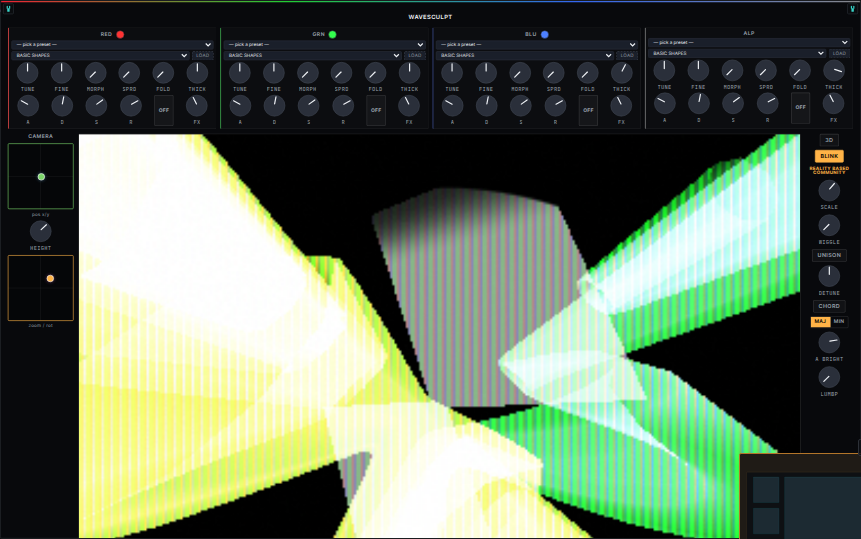
Task: Click the RED attack (A) knob
Action: pyautogui.click(x=27, y=106)
